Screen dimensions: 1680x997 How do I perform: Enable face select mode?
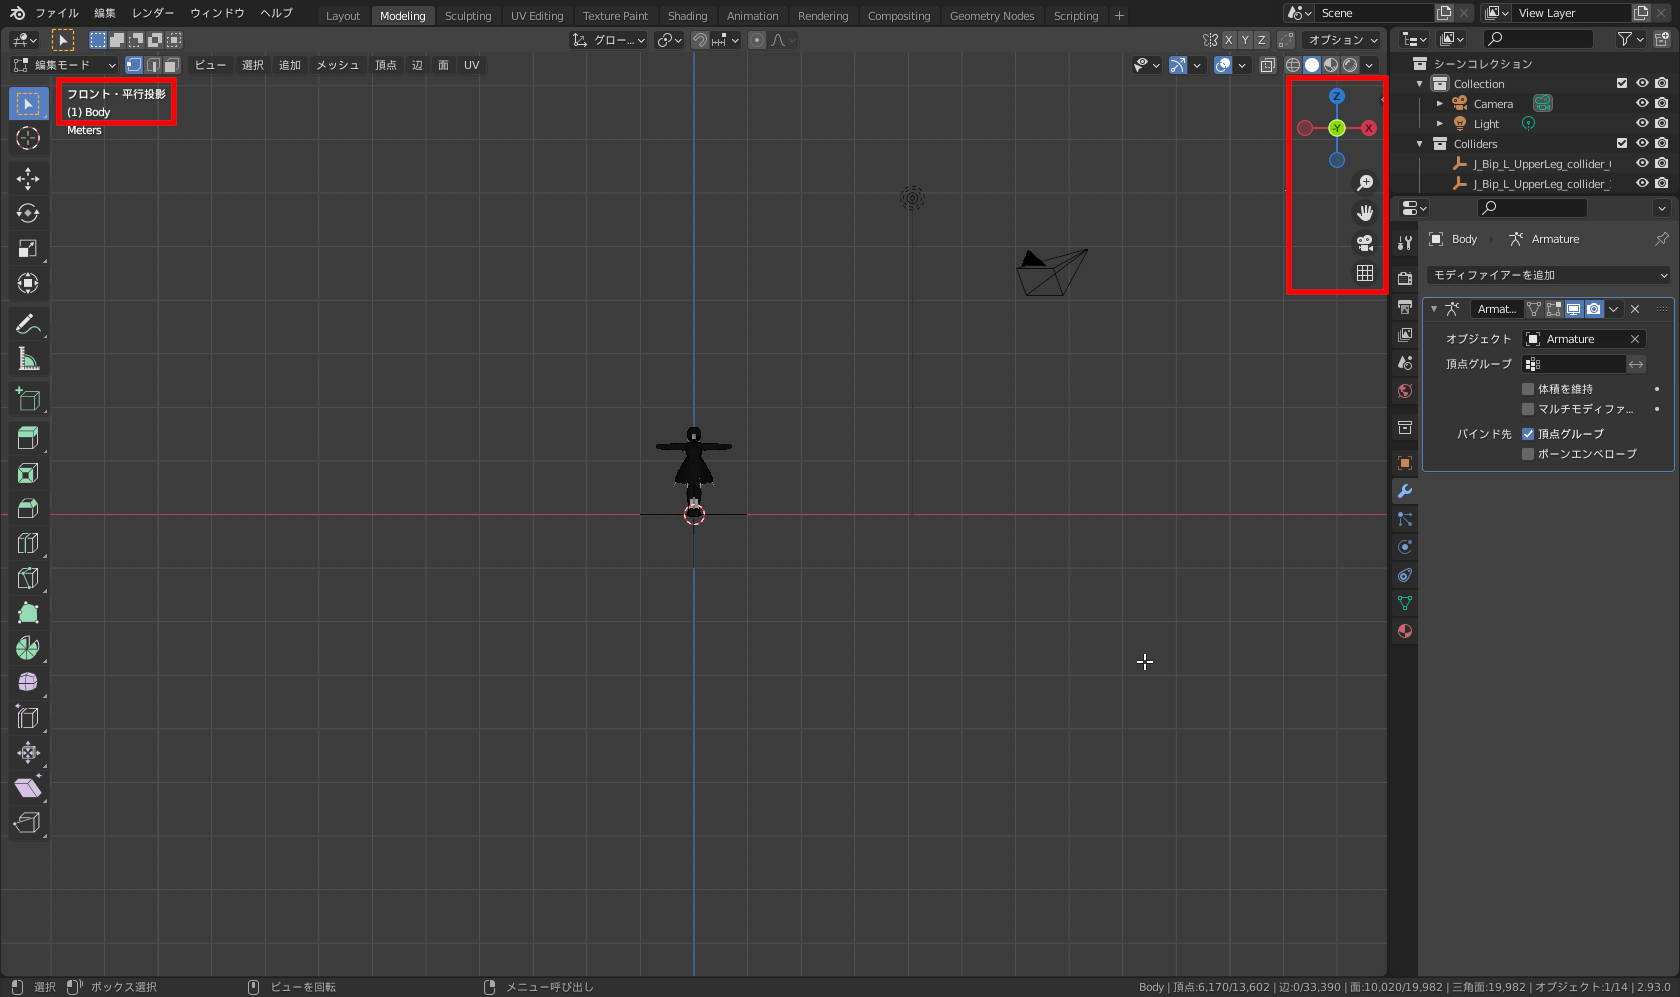(x=171, y=65)
